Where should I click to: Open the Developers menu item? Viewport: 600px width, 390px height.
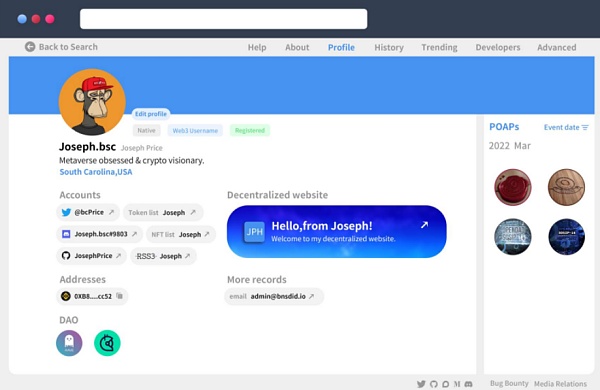coord(498,47)
